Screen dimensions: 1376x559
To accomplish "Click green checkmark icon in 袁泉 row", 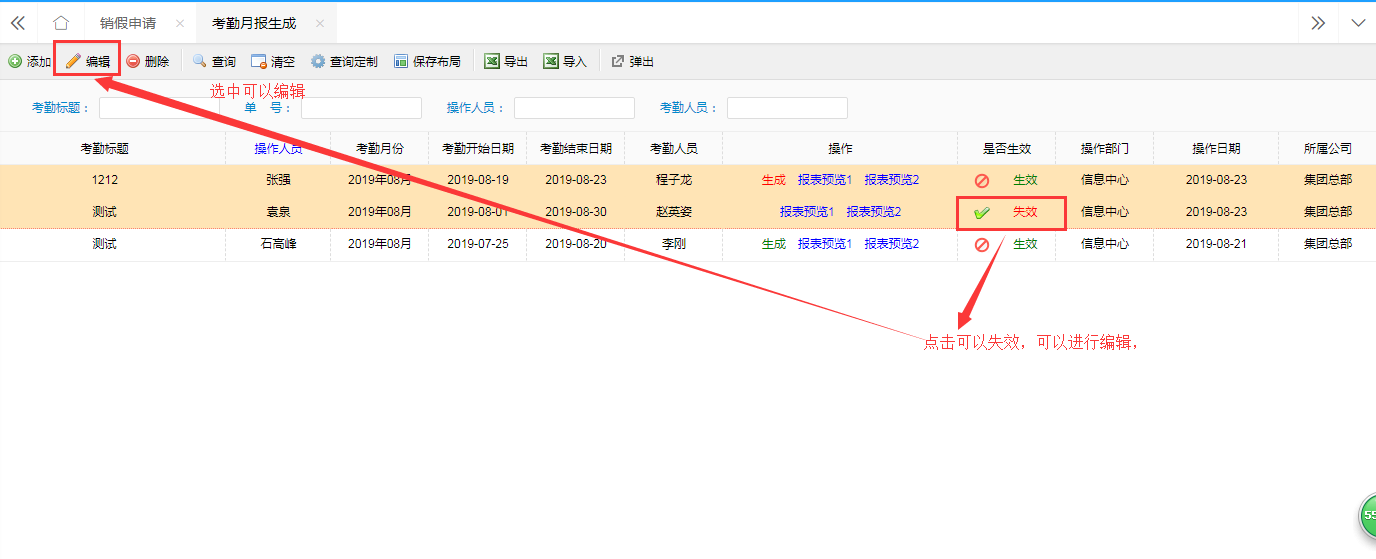I will click(x=982, y=213).
